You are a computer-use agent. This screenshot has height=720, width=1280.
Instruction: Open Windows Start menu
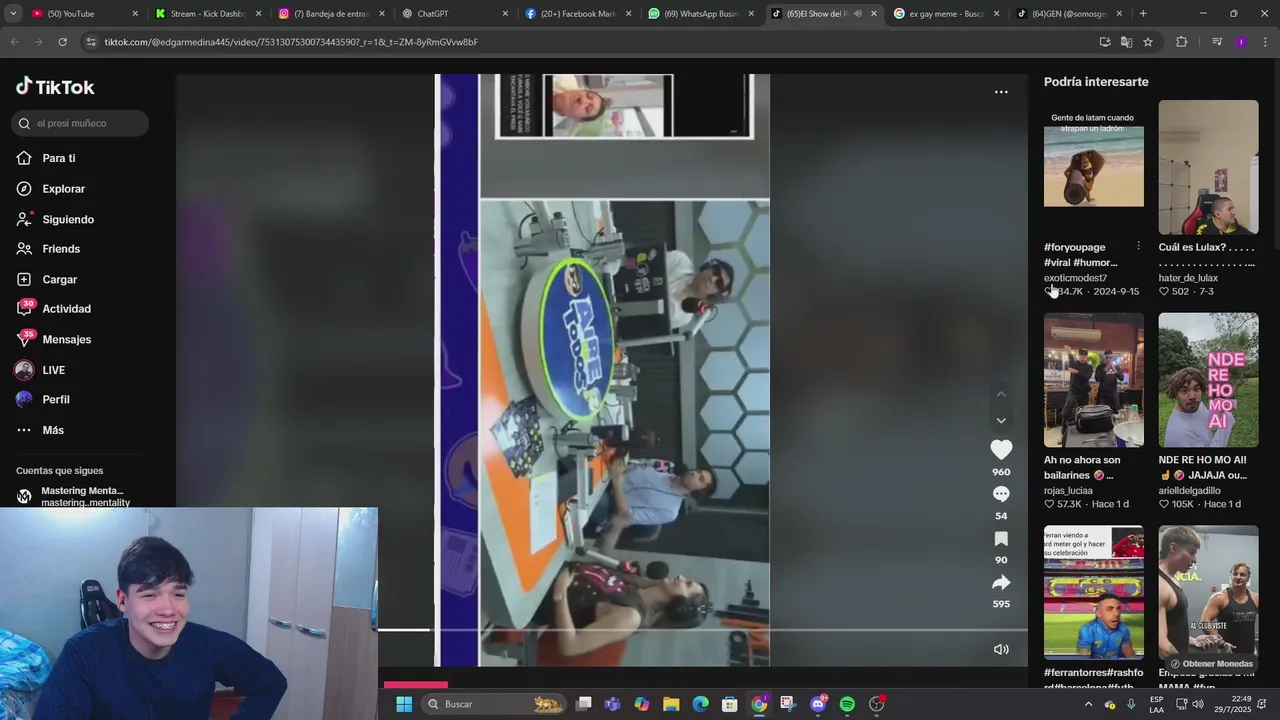pos(404,704)
